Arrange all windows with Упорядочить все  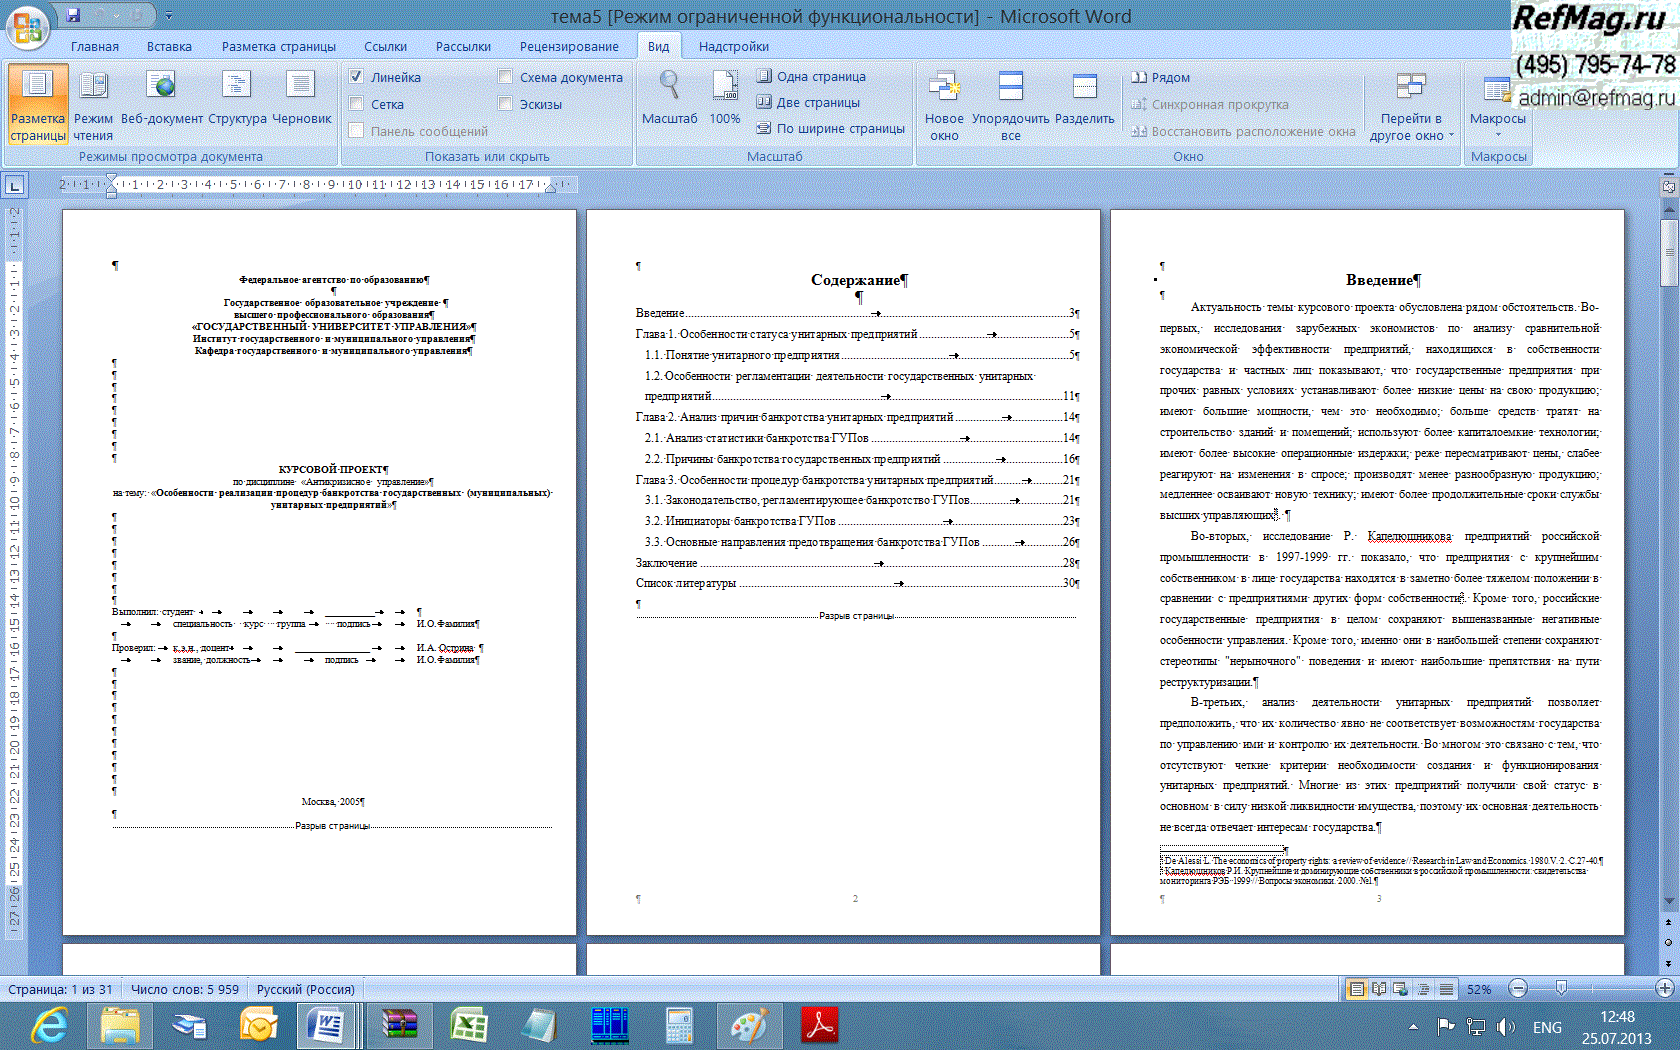(x=1010, y=105)
